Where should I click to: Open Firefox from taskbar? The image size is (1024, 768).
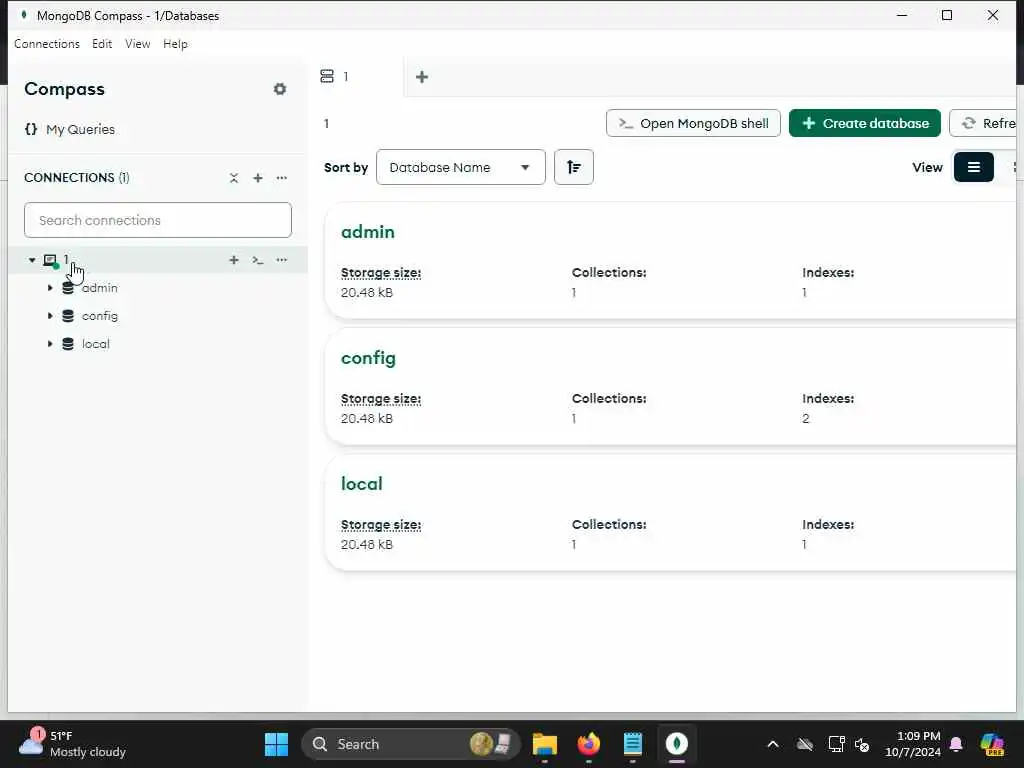coord(588,744)
